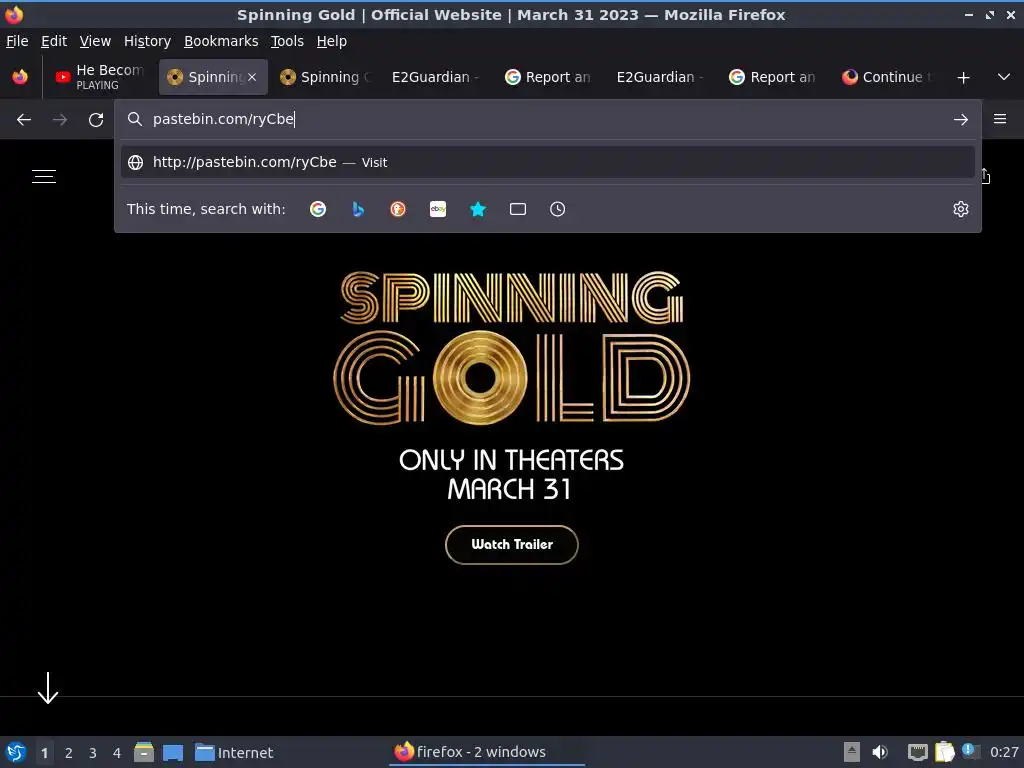1024x768 pixels.
Task: Switch to the second E2Guardian tab
Action: 660,77
